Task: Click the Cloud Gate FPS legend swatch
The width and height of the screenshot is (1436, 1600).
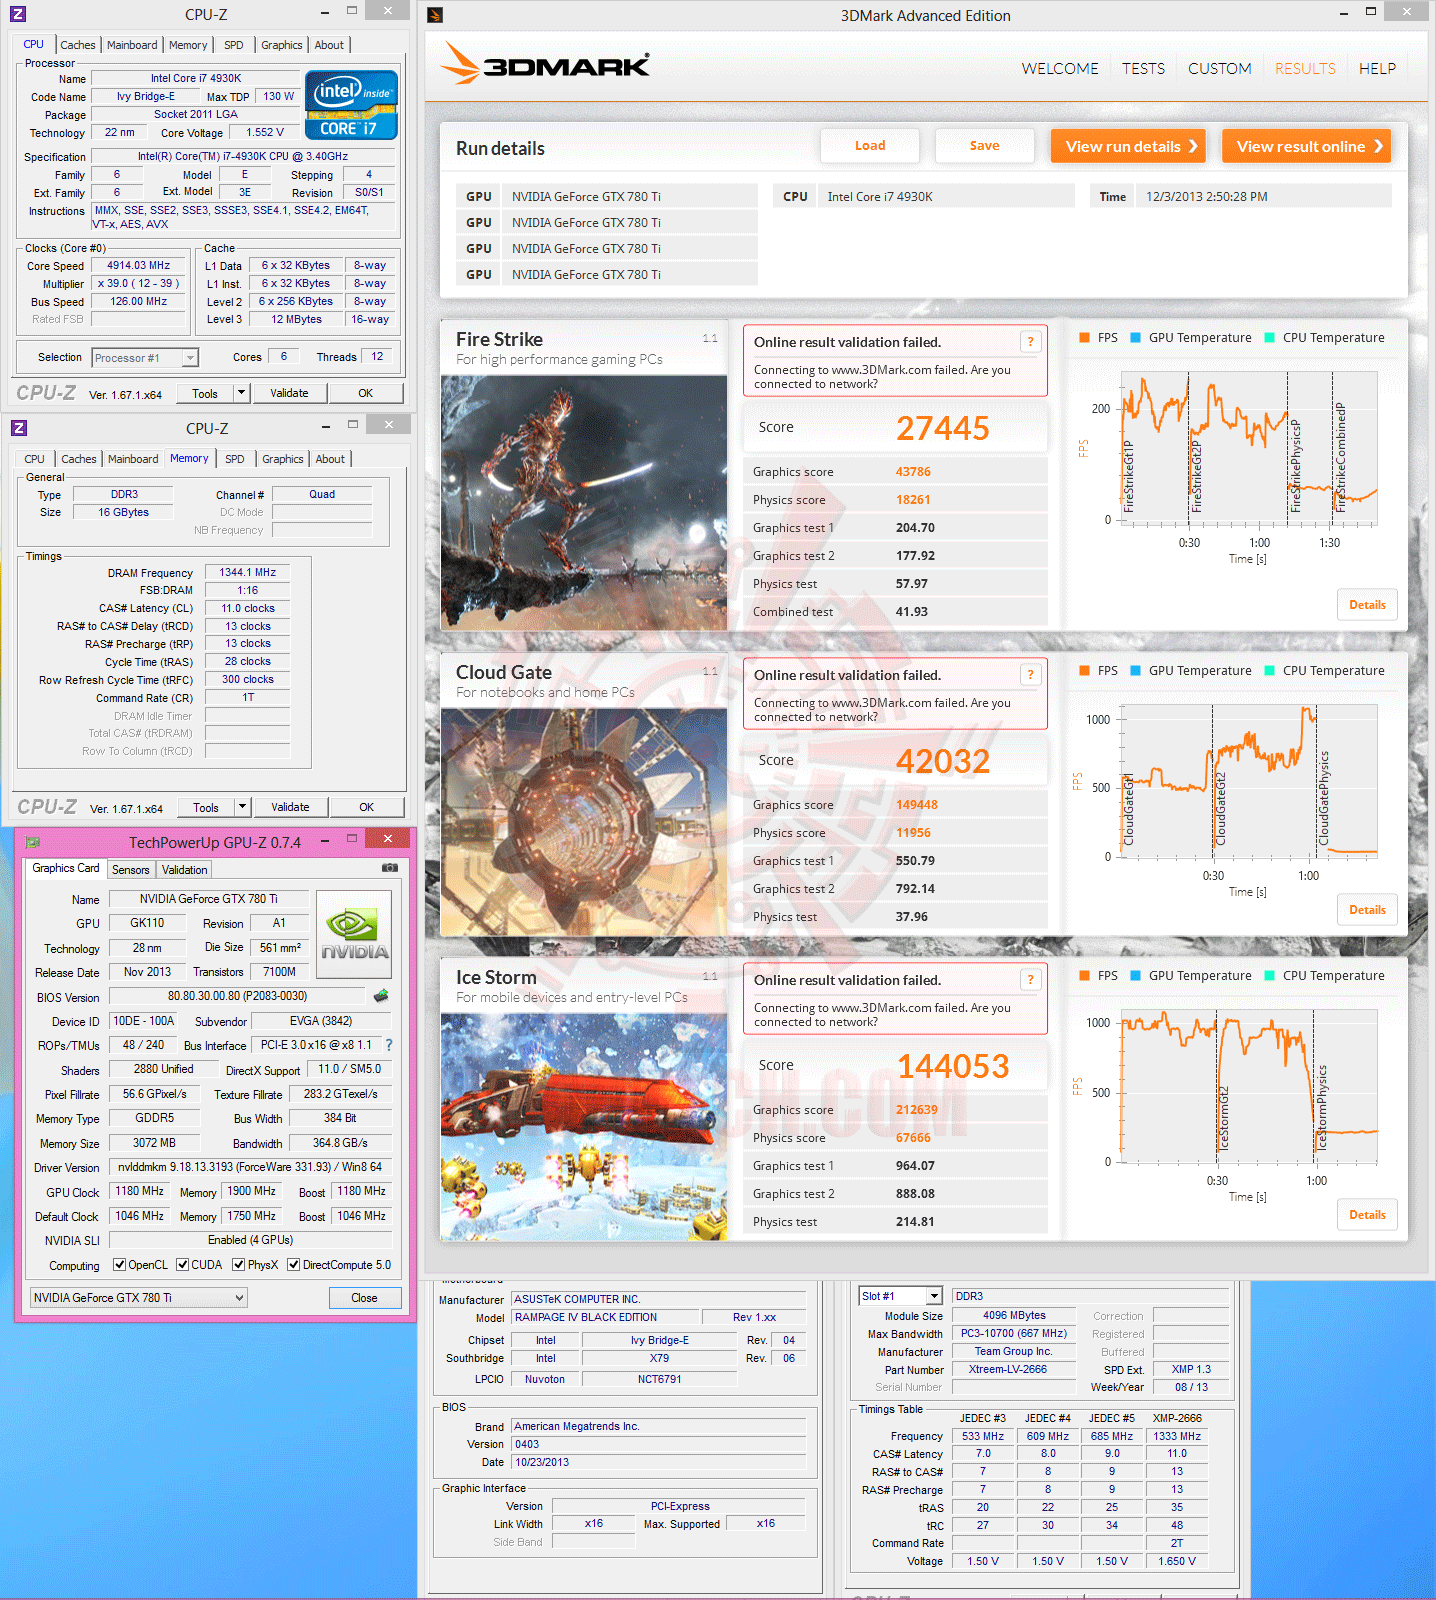Action: pos(1084,671)
